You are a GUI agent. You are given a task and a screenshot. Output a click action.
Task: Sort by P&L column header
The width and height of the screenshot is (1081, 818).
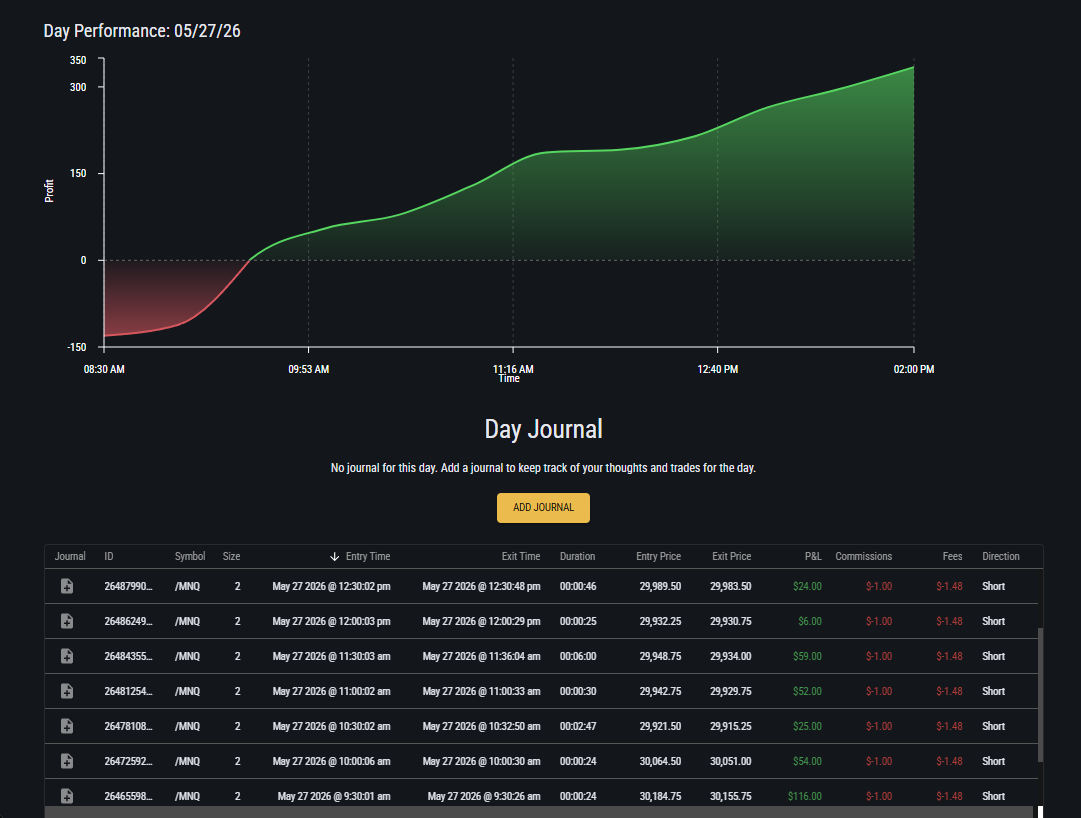tap(813, 556)
